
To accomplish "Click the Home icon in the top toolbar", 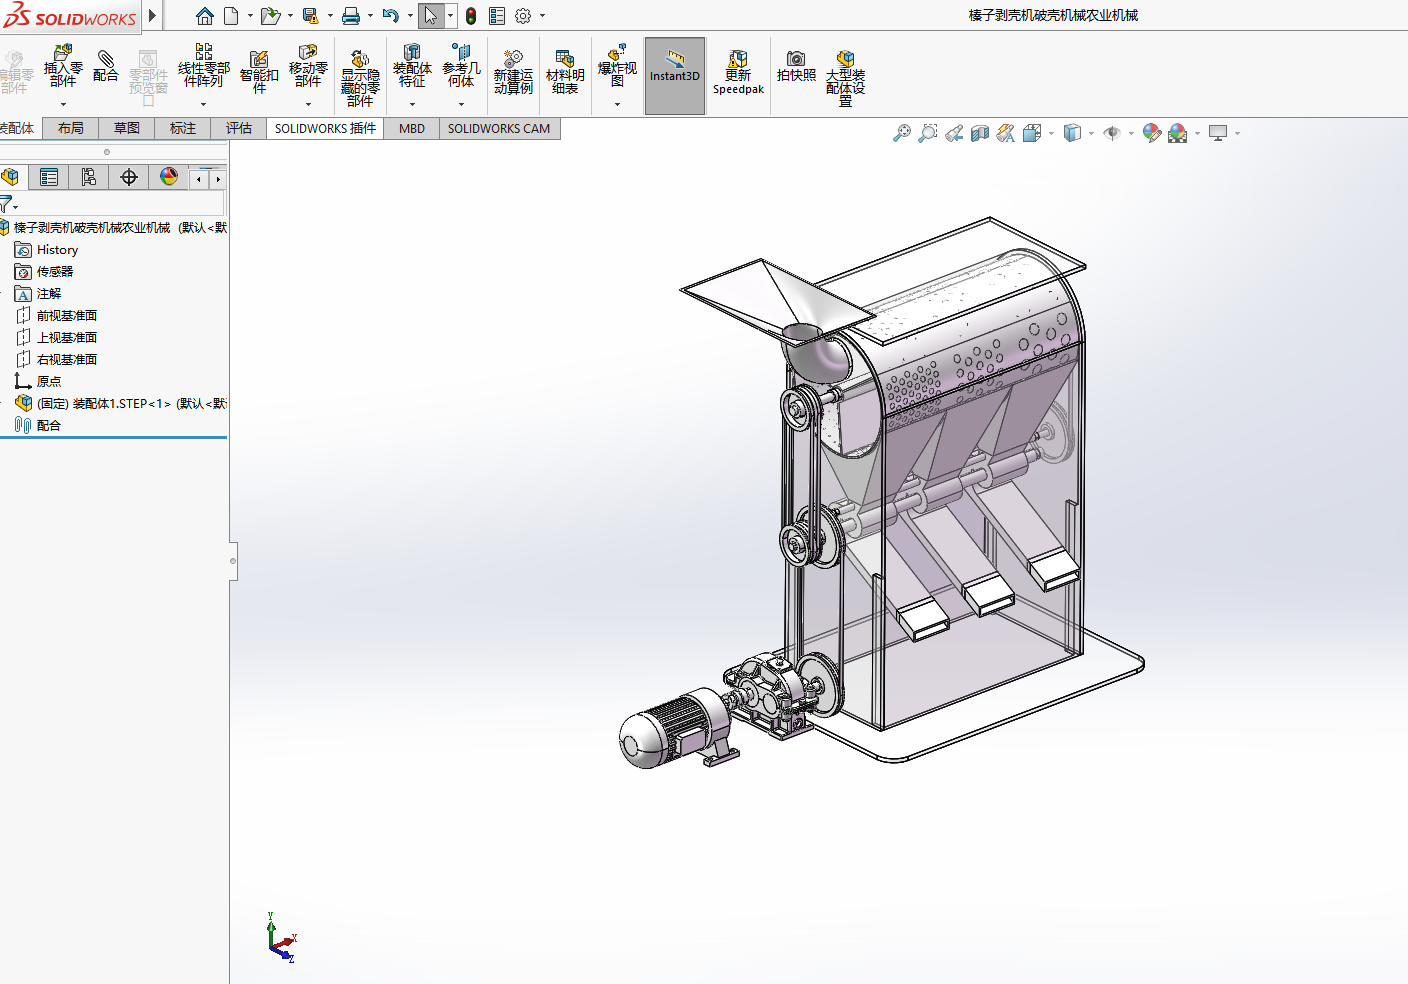I will pos(205,16).
